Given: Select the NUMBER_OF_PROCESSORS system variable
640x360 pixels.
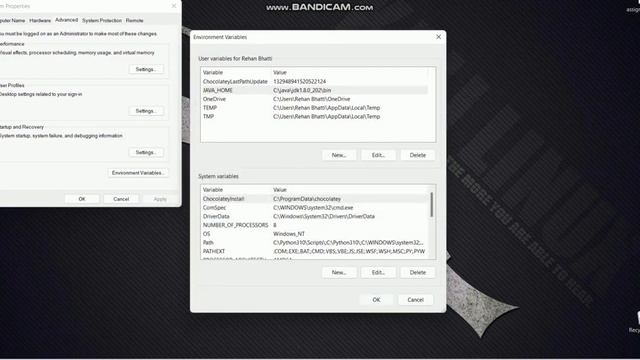Looking at the screenshot, I should pos(315,225).
